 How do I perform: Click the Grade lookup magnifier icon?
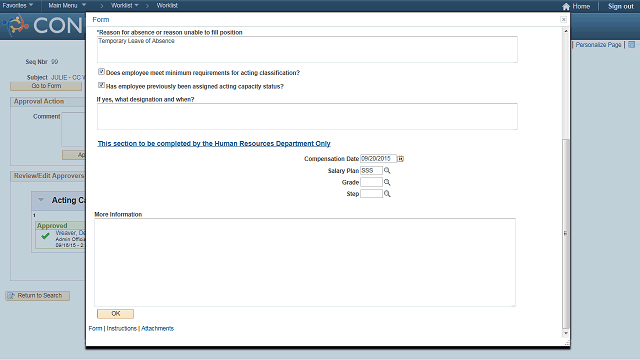pos(387,182)
